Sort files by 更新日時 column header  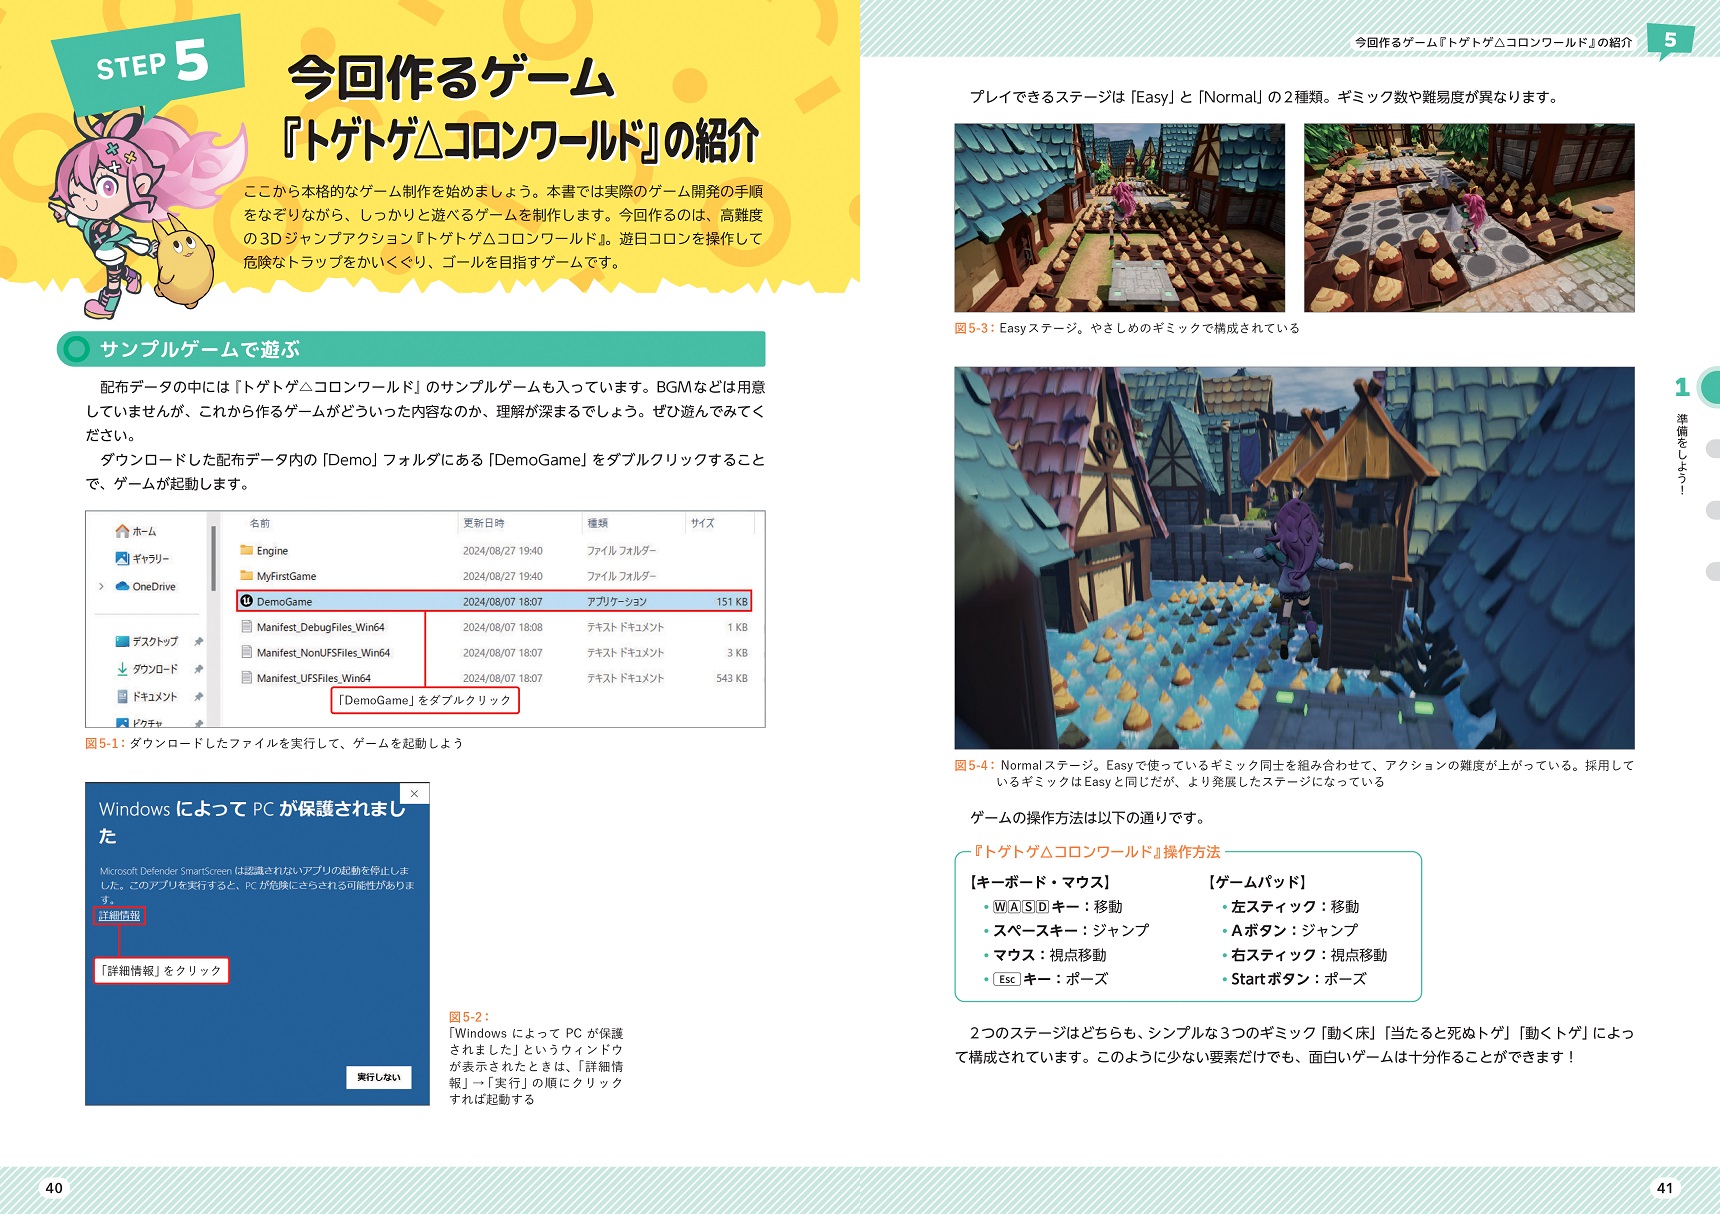484,523
